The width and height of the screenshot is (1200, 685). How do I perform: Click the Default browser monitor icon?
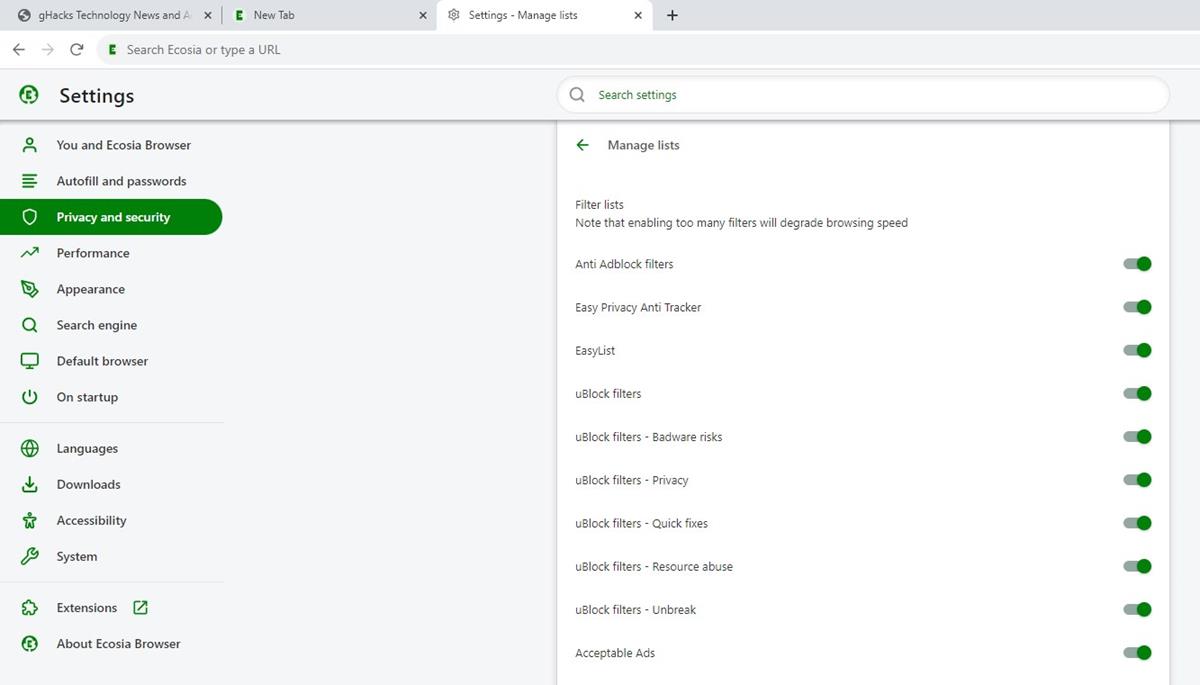pos(31,361)
